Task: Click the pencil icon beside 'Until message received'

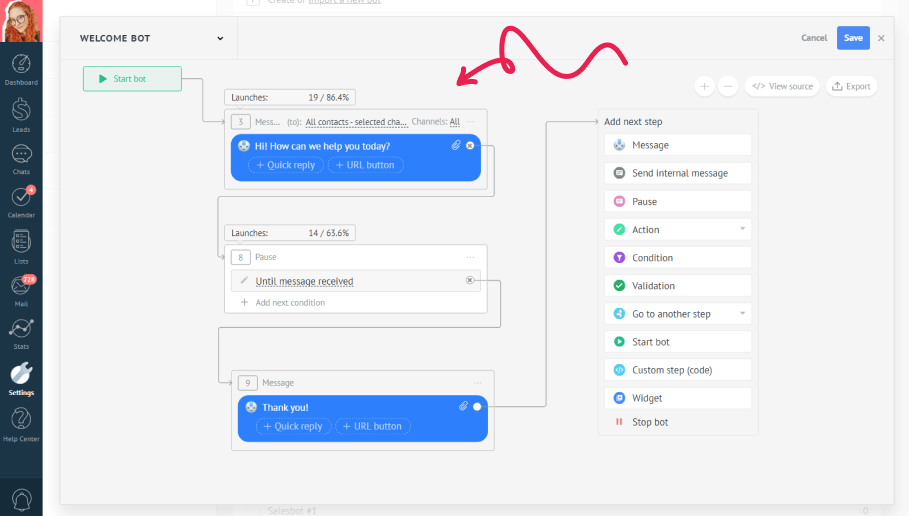Action: [x=244, y=280]
